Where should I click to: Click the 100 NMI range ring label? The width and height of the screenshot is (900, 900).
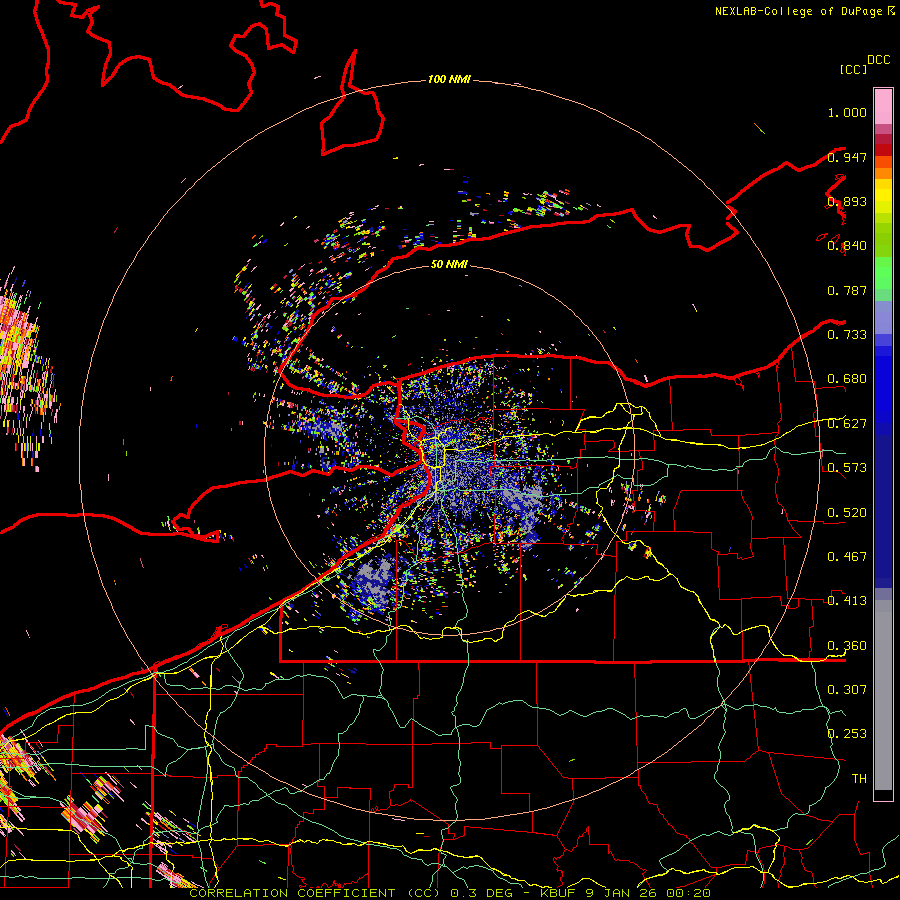click(449, 79)
